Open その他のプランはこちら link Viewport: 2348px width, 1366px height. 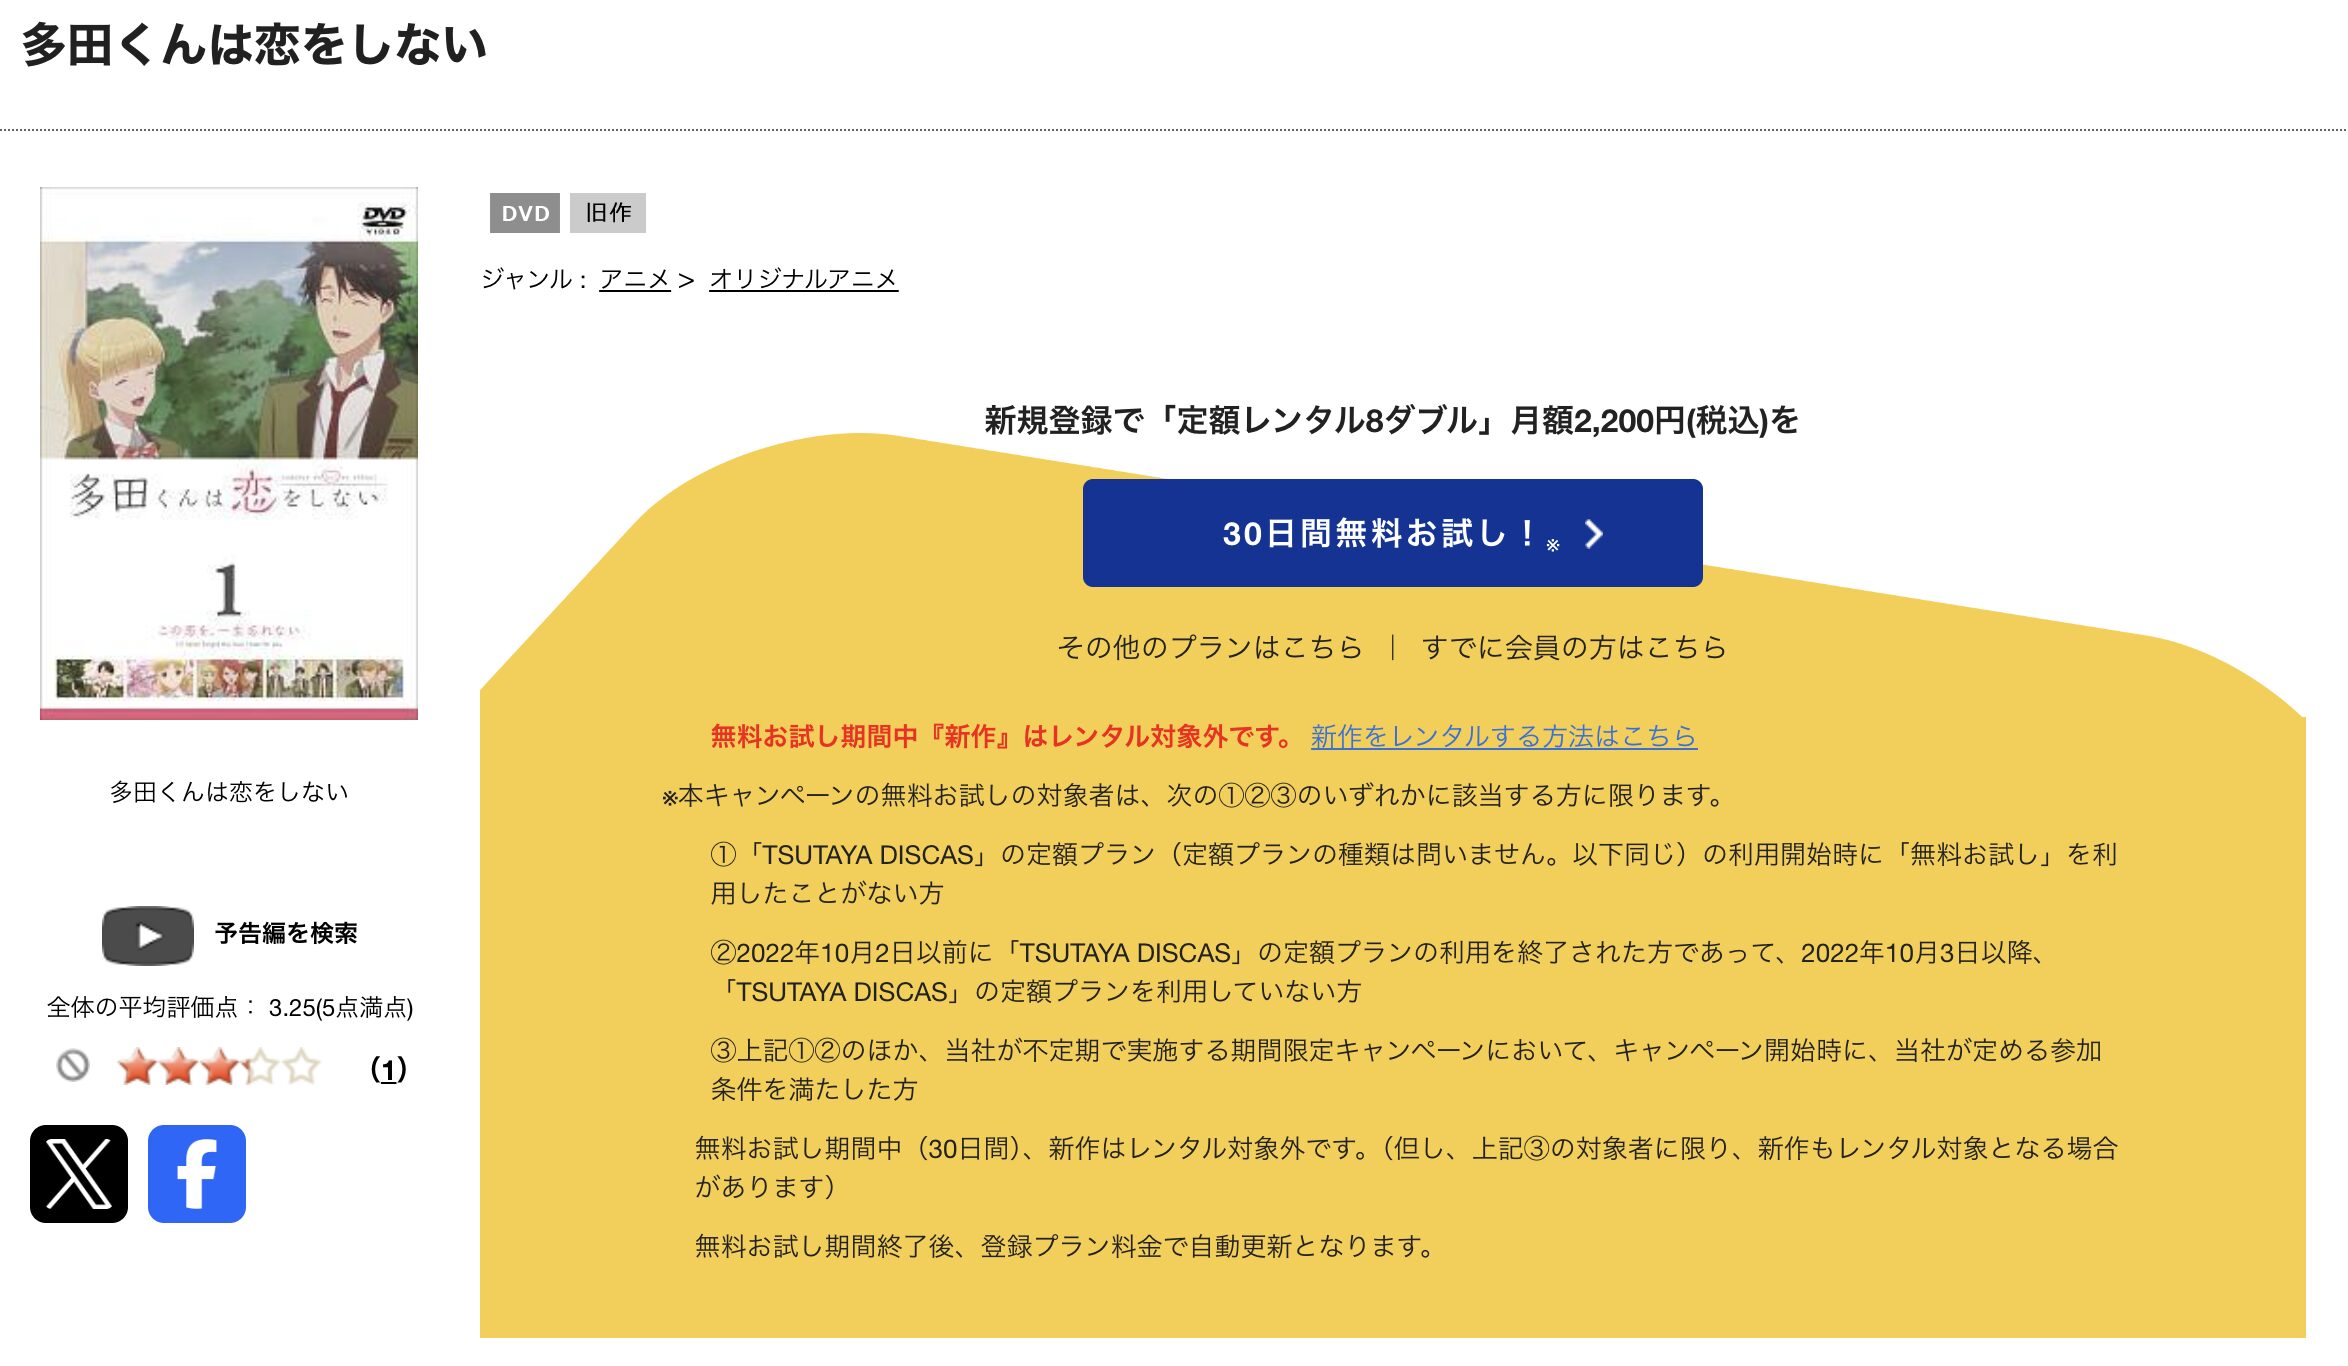(x=1210, y=647)
